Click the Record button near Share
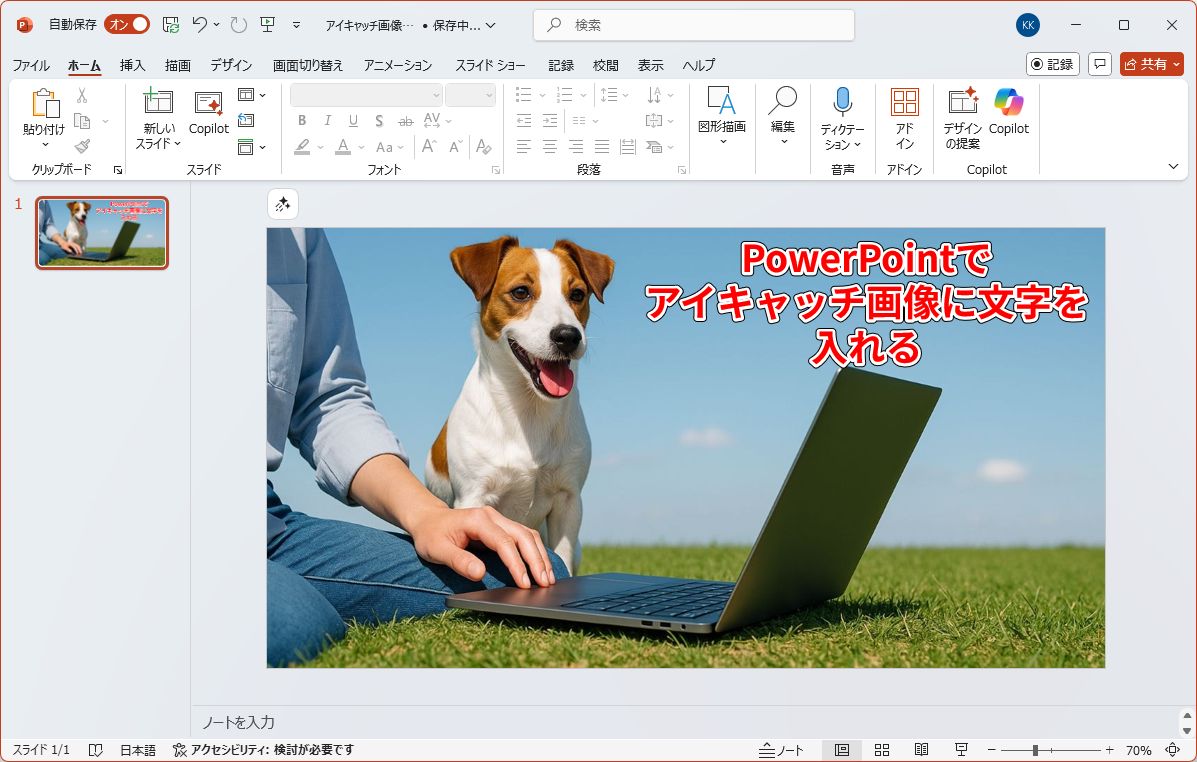Screen dimensions: 1197x762 tap(1052, 64)
